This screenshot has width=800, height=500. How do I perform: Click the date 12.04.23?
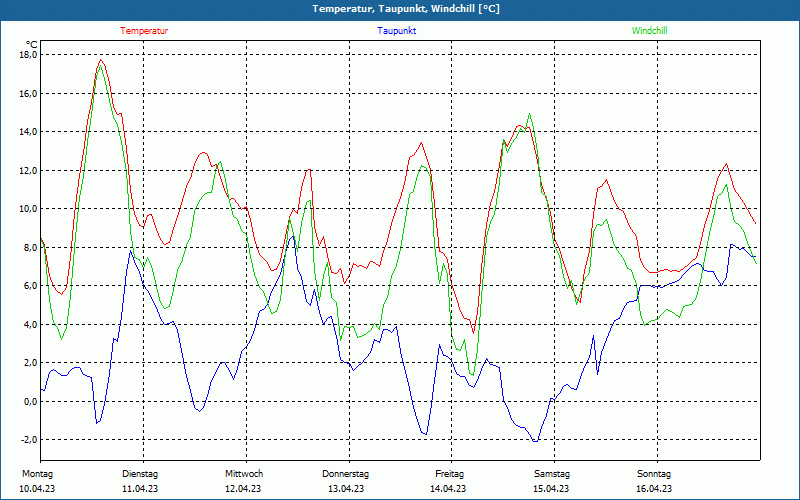click(243, 489)
